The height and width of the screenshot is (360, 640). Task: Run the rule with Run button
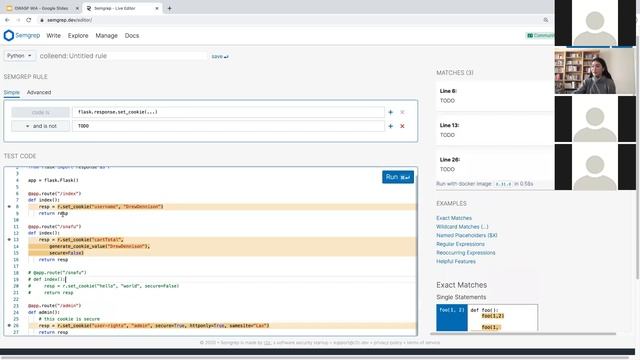[x=398, y=177]
